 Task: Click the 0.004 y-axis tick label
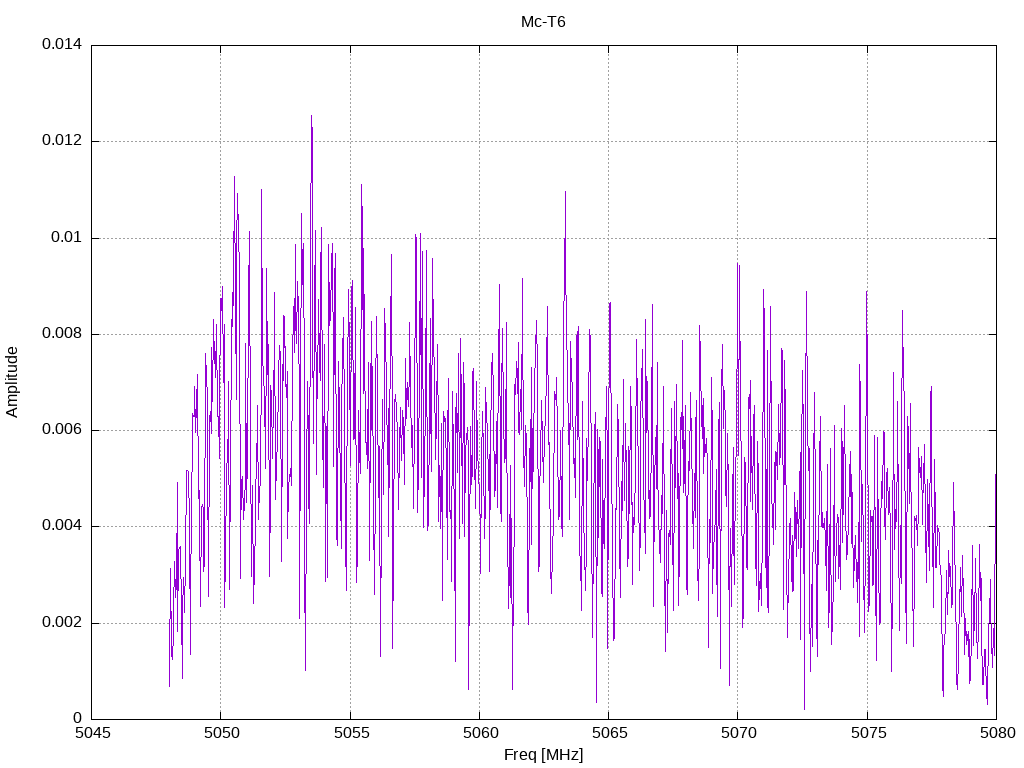point(62,526)
